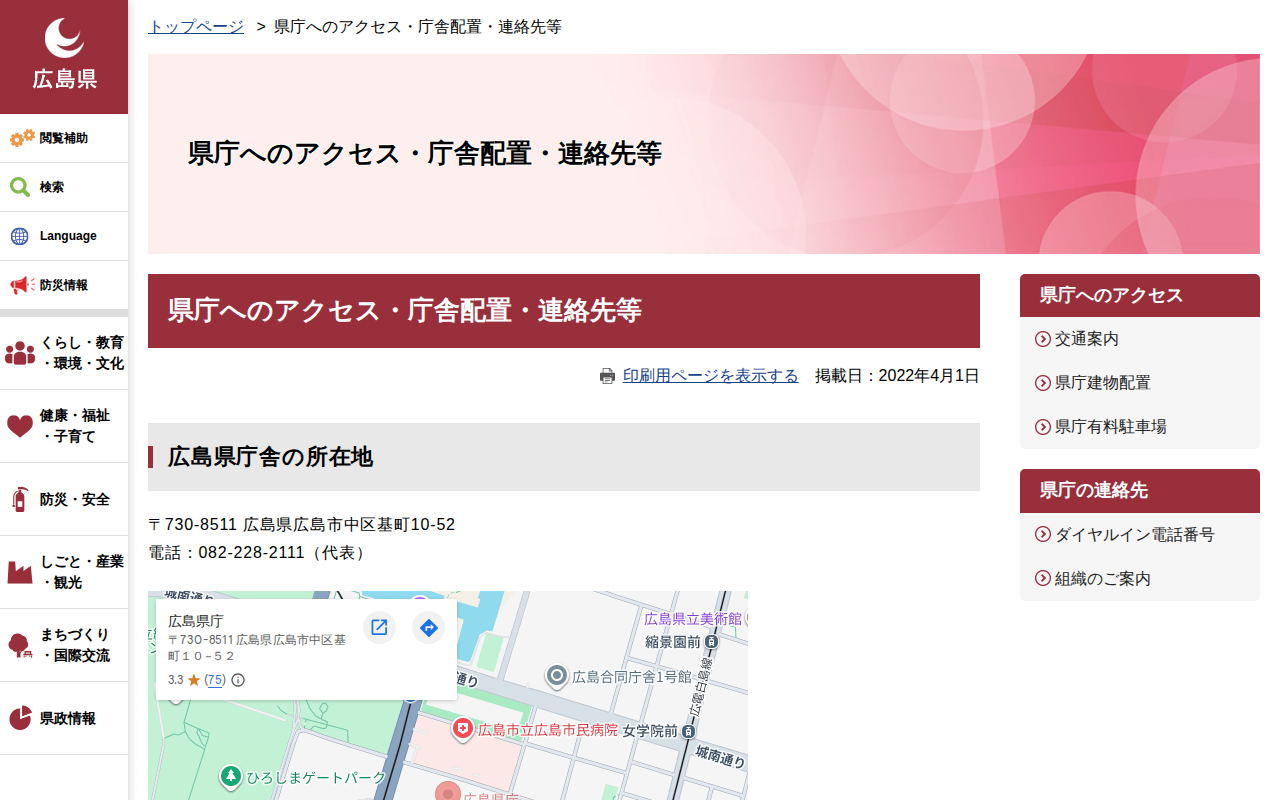Click the arrow bullet beside 県庁有料駐車場
Image resolution: width=1280 pixels, height=800 pixels.
pyautogui.click(x=1043, y=427)
